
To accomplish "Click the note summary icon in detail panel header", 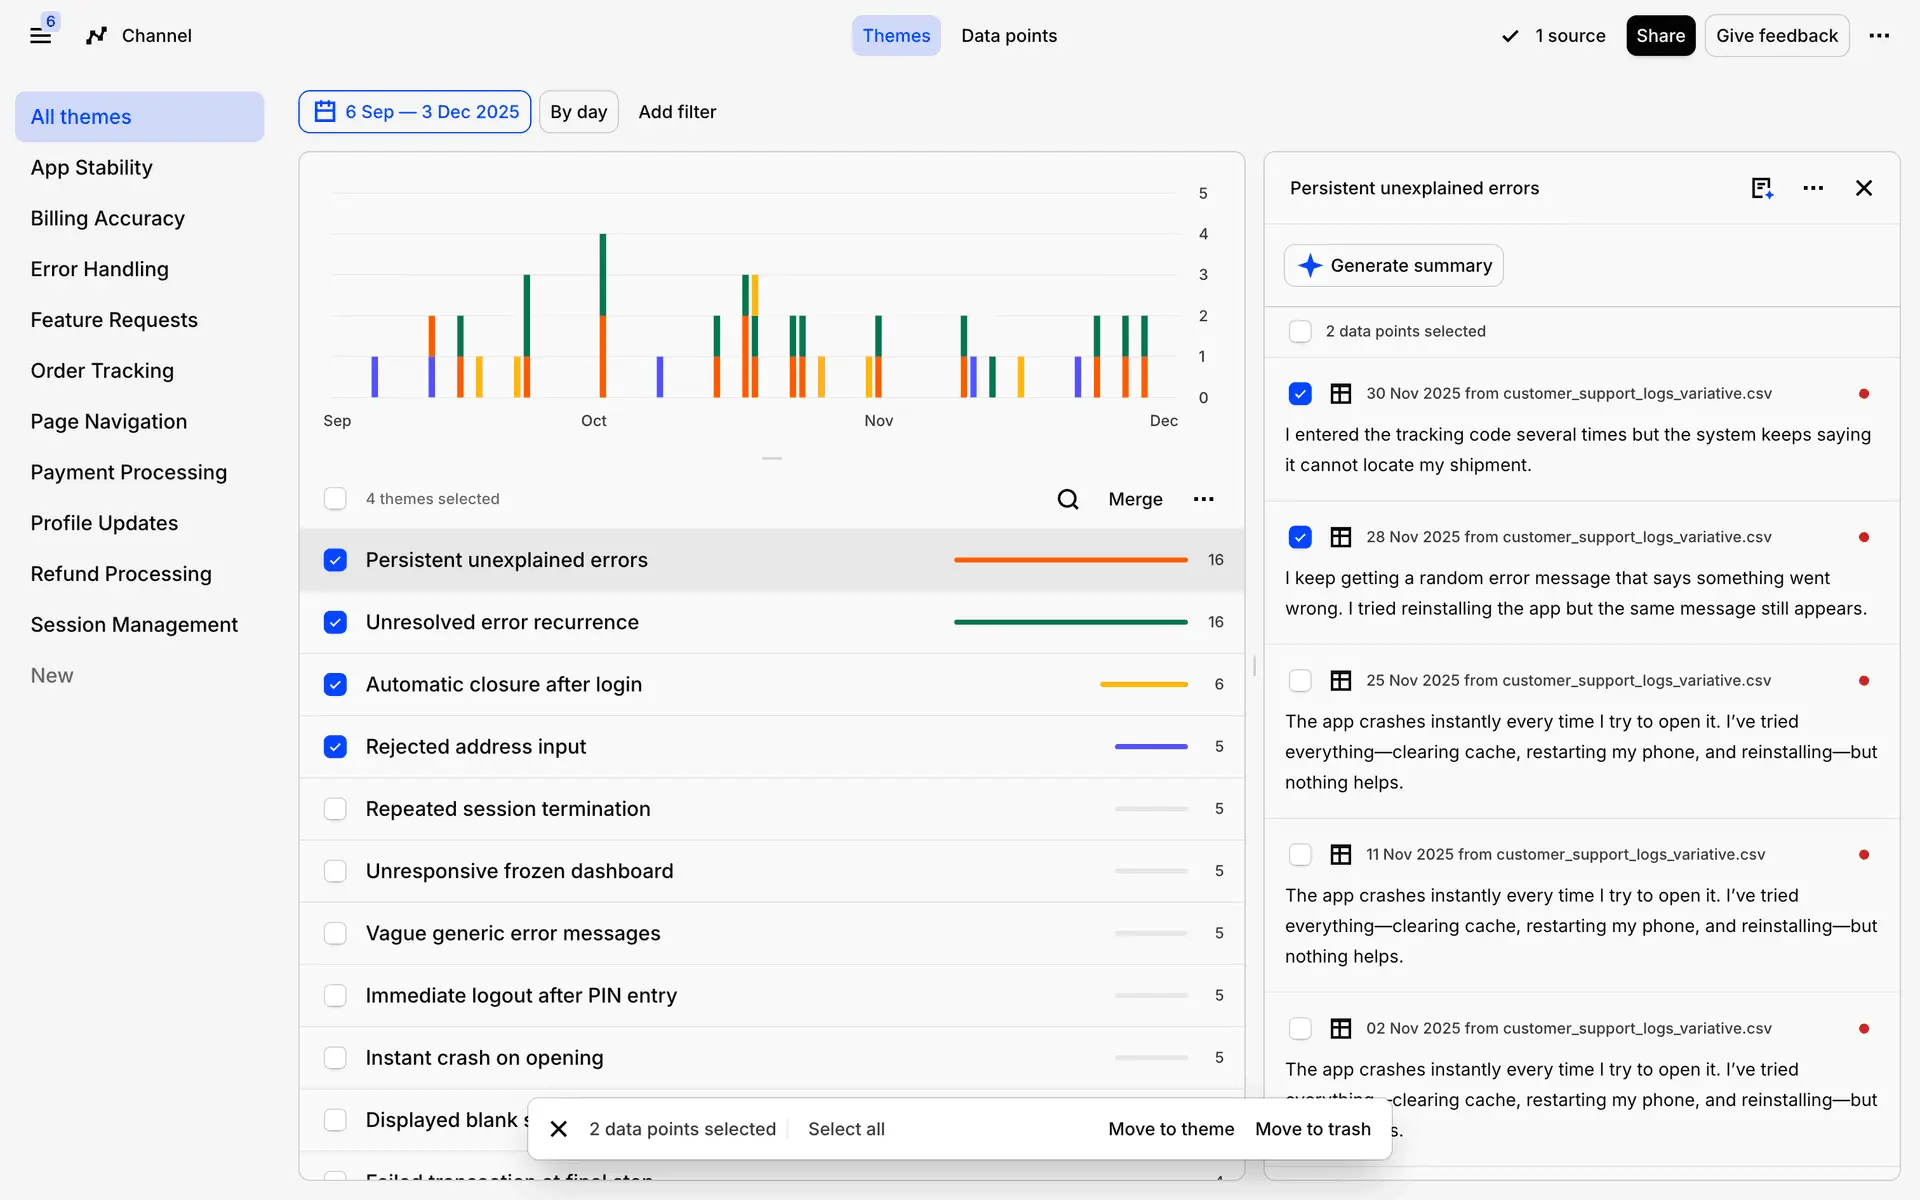I will (x=1762, y=188).
